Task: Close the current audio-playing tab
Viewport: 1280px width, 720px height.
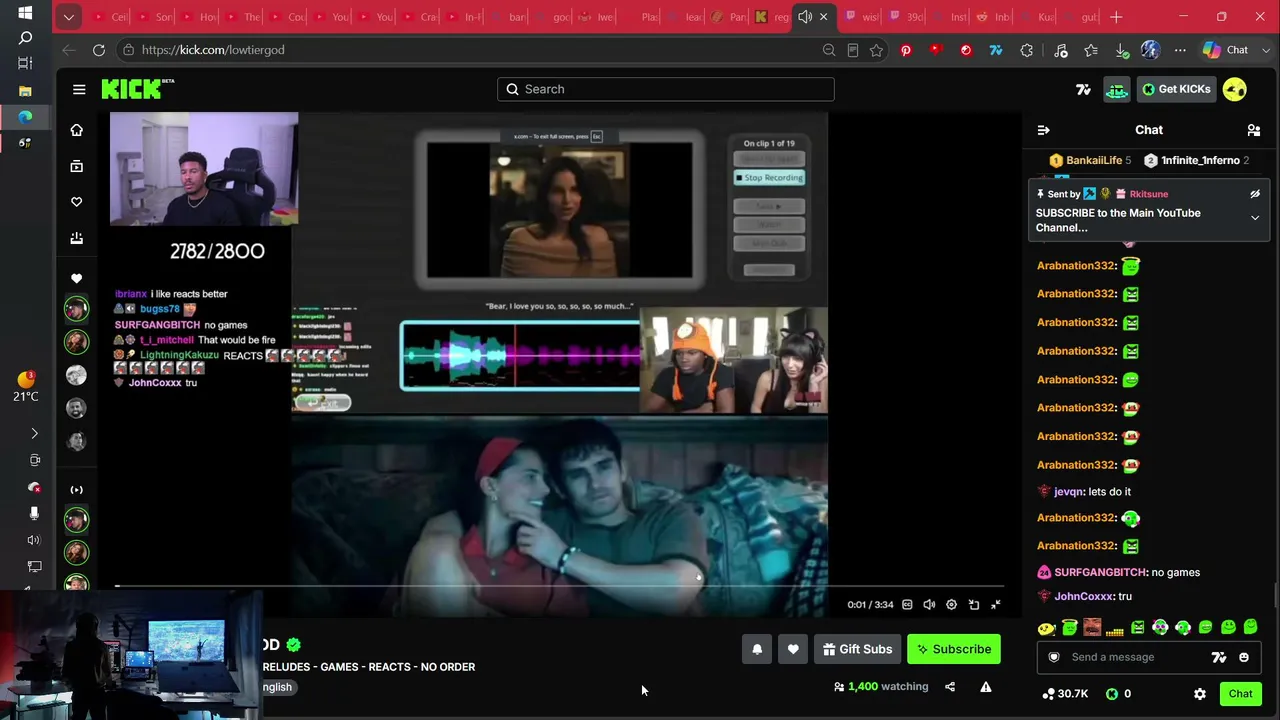Action: [823, 17]
